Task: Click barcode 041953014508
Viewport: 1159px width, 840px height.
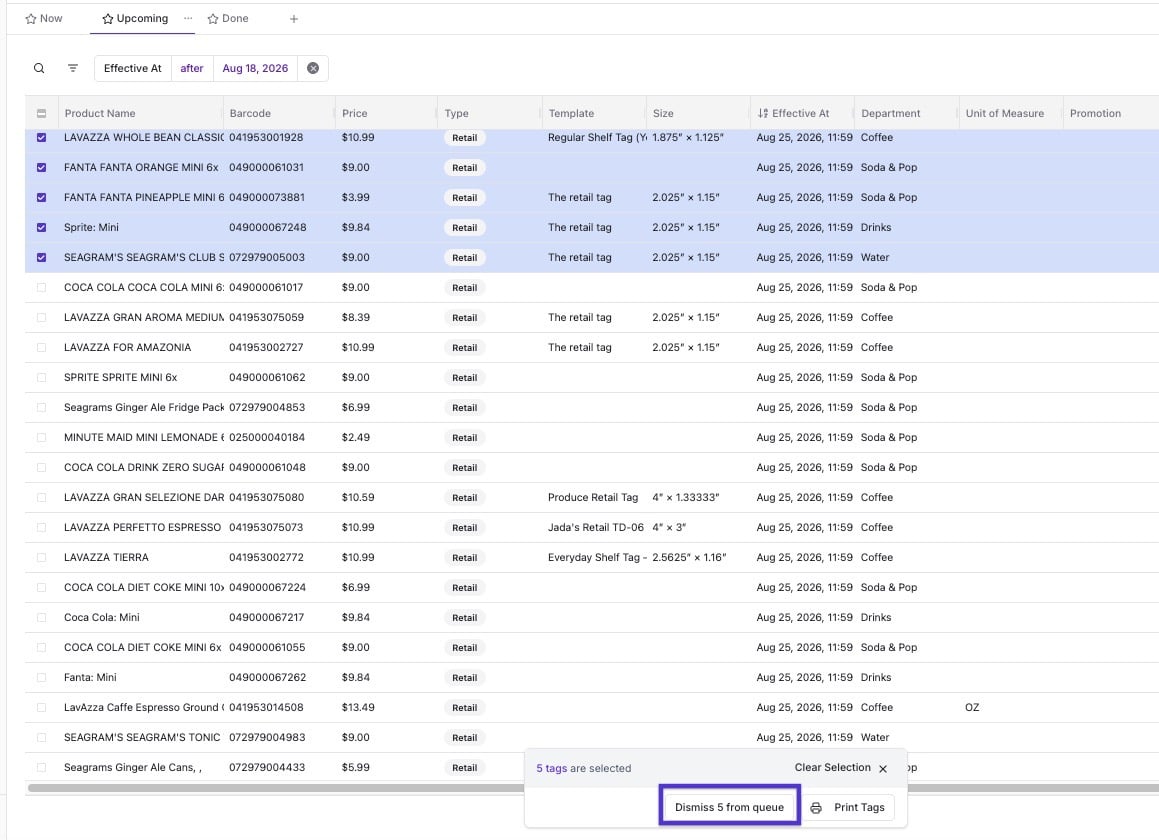Action: (266, 708)
